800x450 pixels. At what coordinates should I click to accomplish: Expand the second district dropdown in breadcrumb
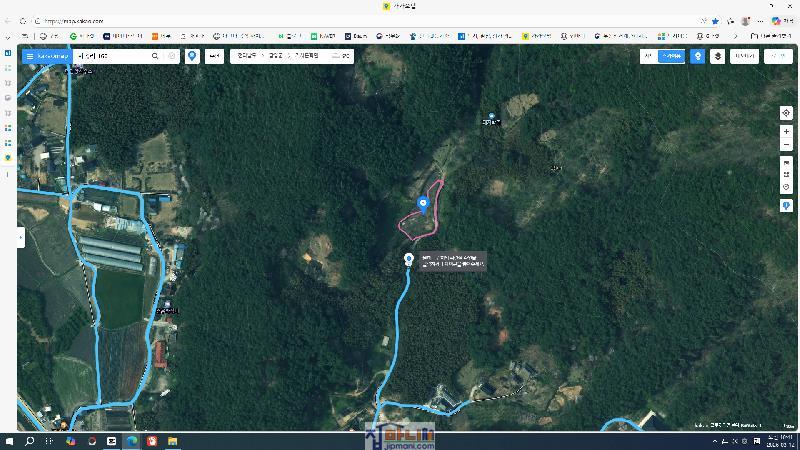coord(277,57)
